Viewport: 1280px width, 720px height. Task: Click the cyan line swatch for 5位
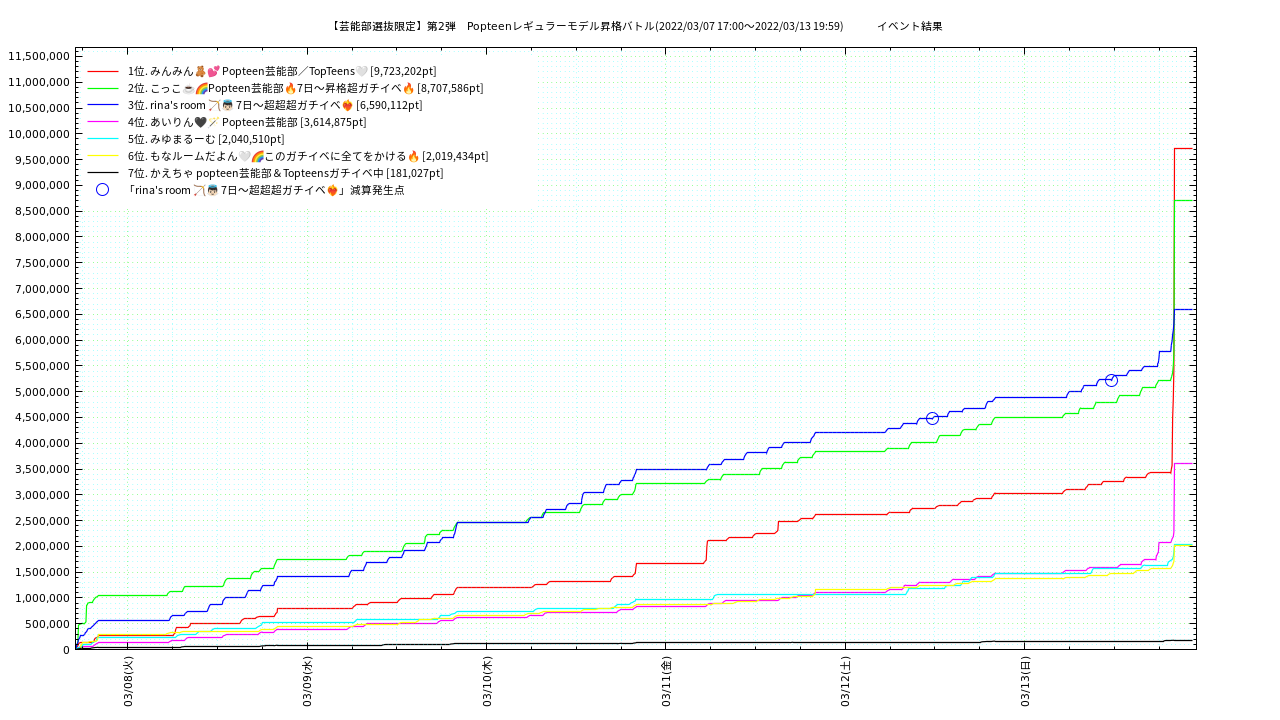103,140
